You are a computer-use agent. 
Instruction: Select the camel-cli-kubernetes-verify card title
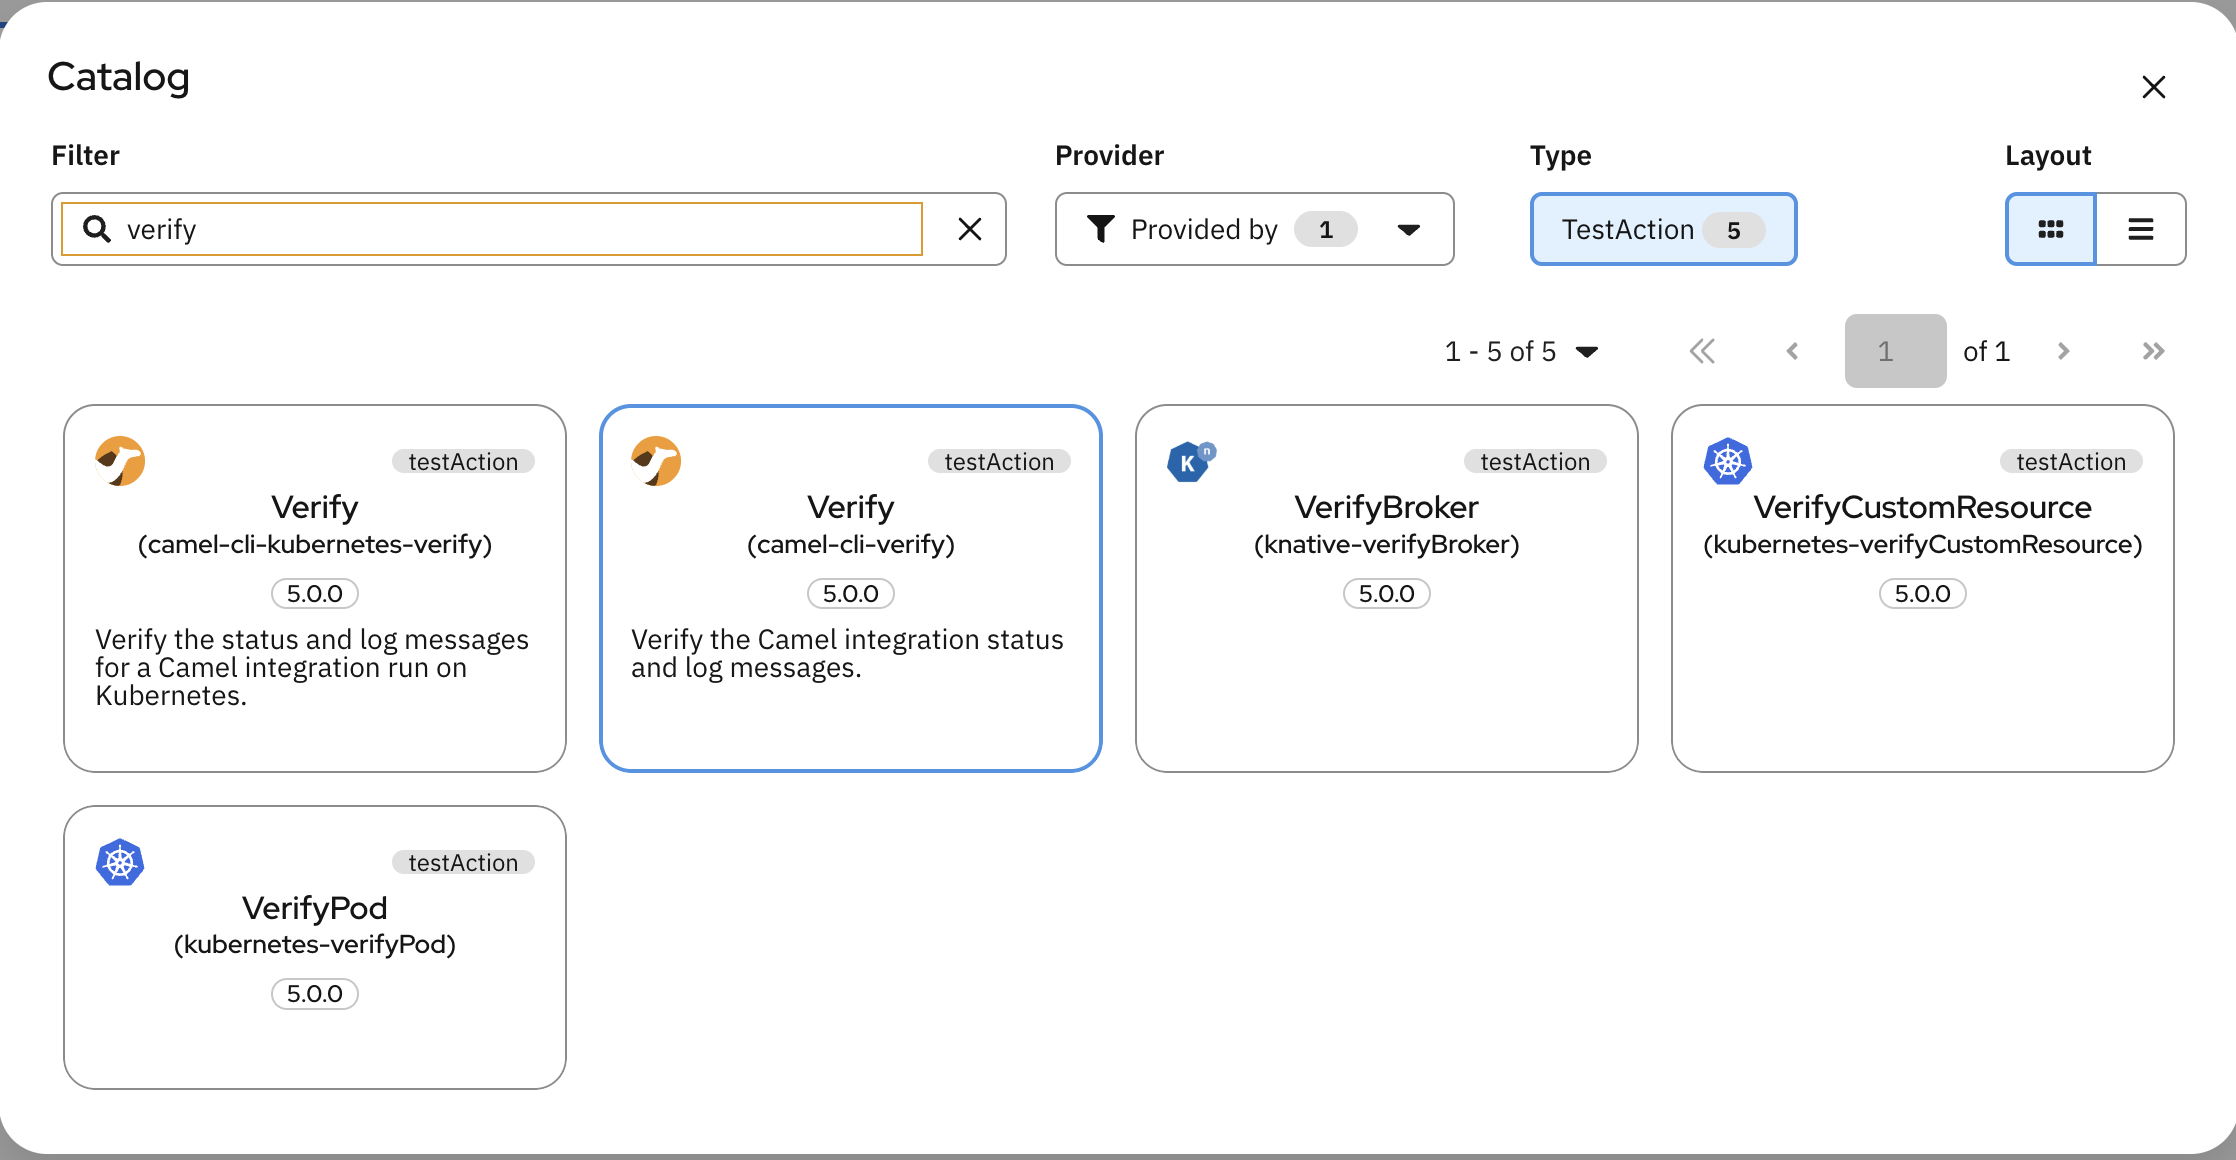coord(315,507)
